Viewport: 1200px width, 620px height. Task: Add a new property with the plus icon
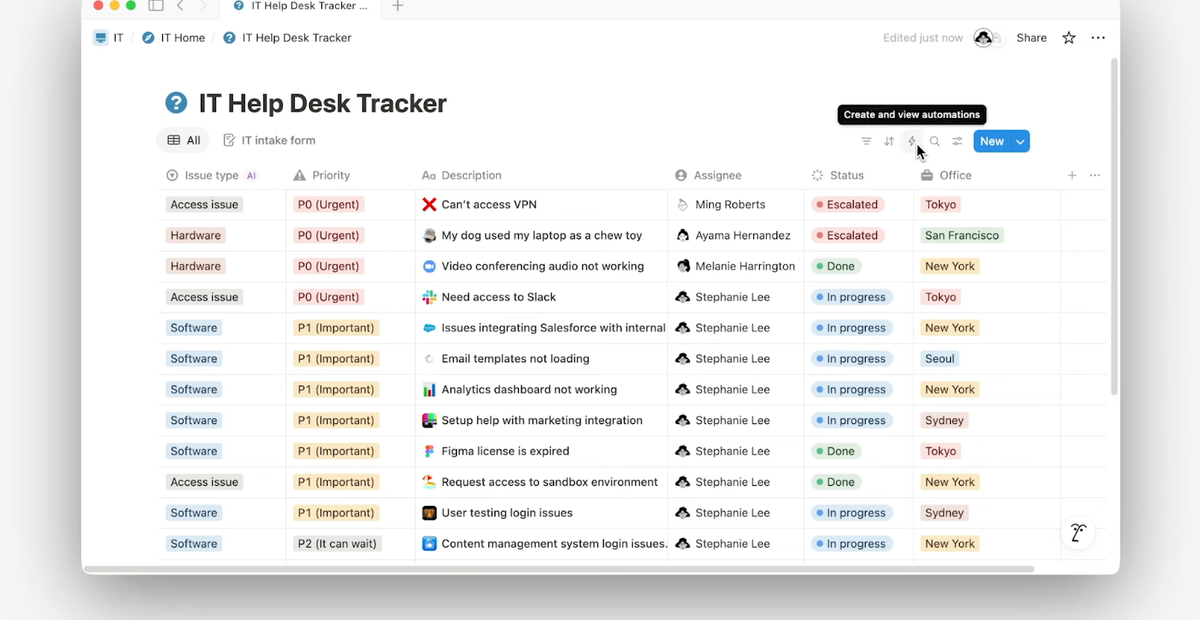1071,175
